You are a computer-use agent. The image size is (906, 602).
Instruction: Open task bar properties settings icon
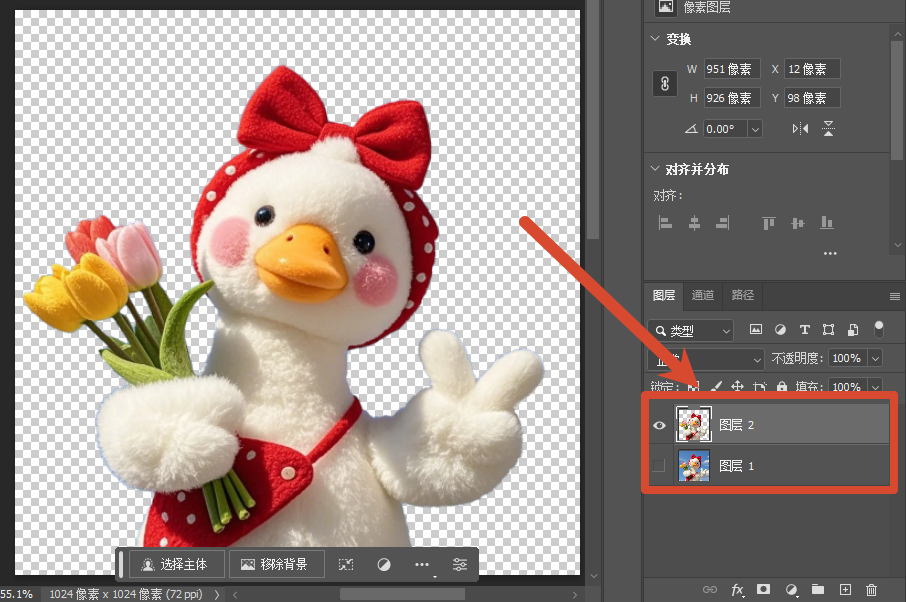click(x=460, y=564)
